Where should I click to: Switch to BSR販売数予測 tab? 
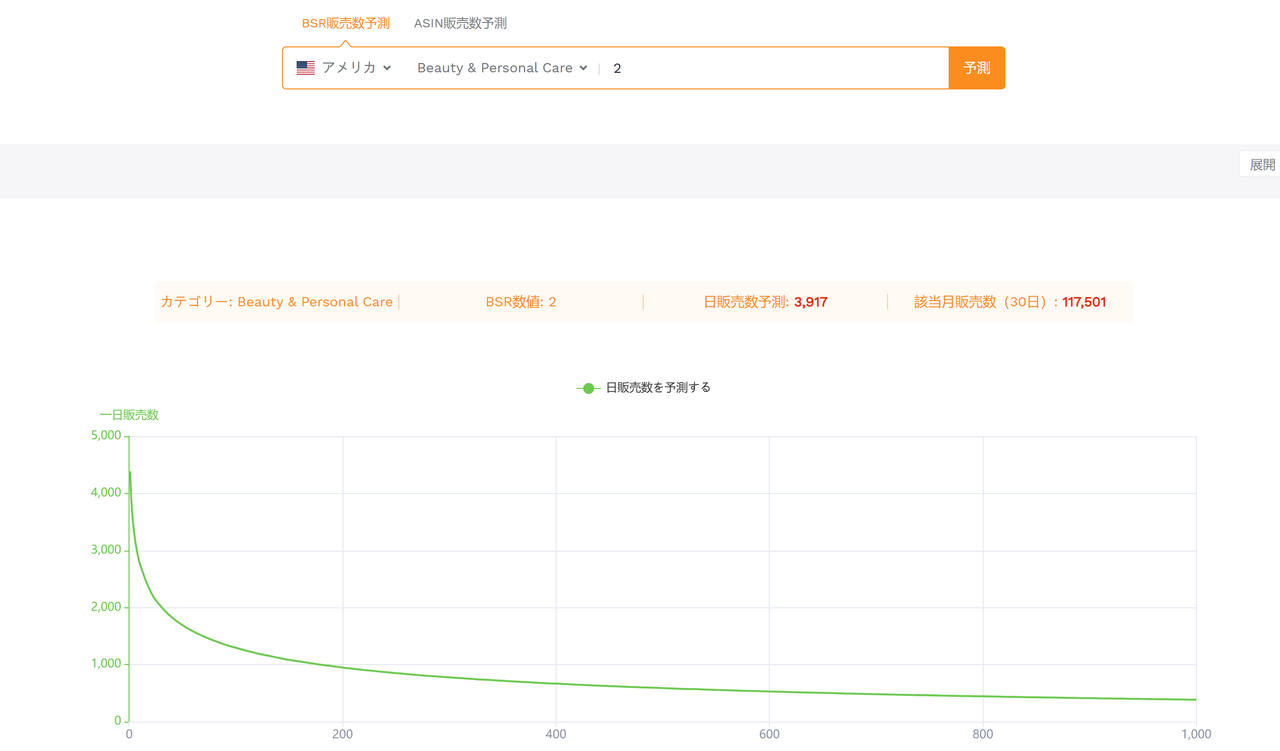coord(346,23)
